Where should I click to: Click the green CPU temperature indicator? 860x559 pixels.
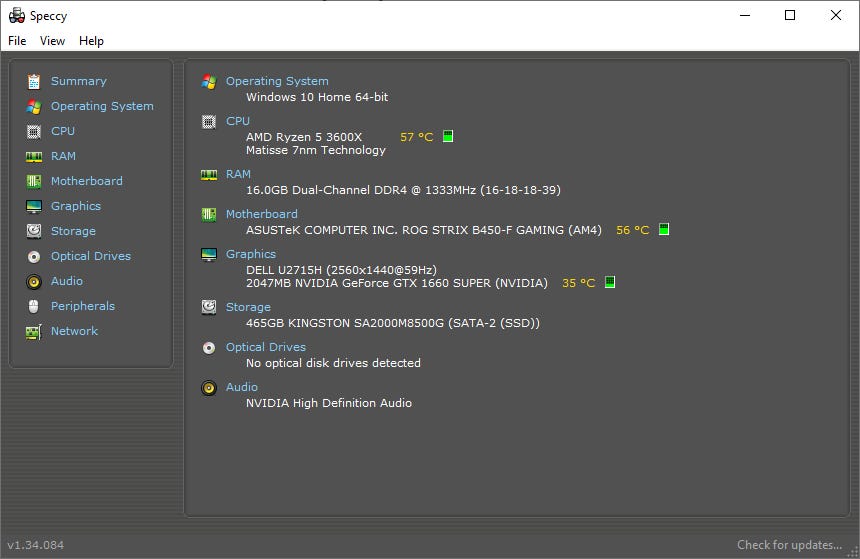point(448,136)
